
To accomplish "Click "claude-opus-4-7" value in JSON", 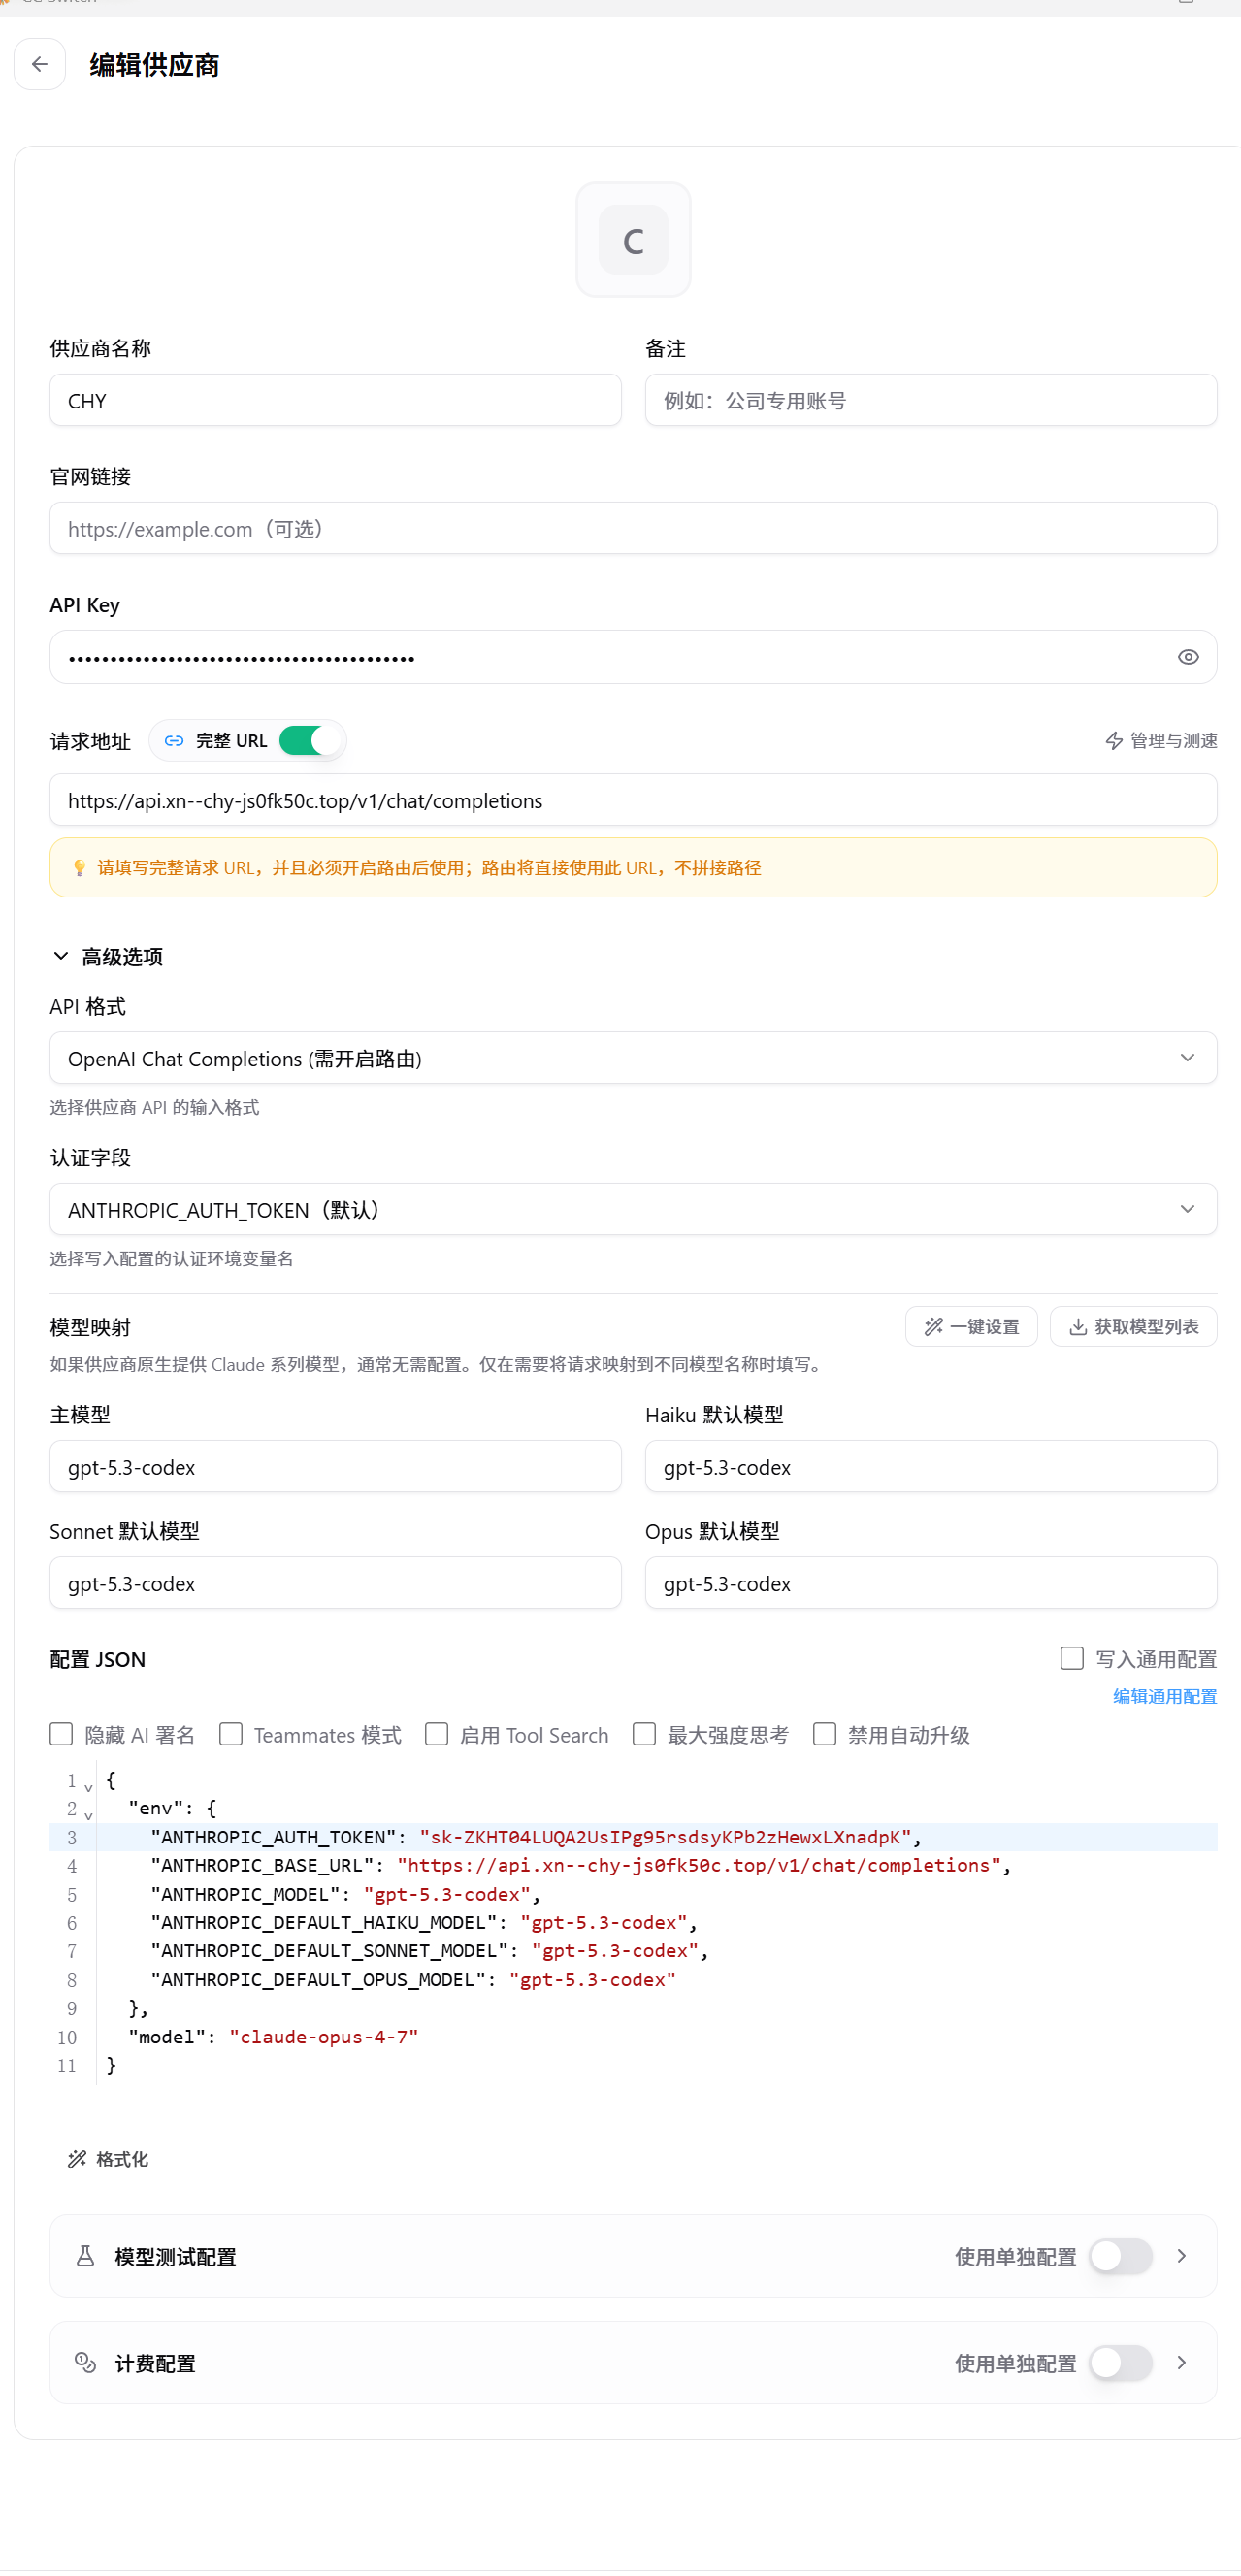I will pyautogui.click(x=324, y=2037).
